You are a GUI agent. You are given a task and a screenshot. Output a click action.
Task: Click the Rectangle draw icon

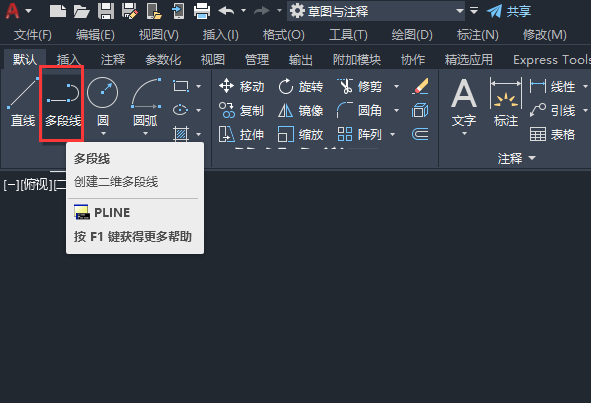181,86
